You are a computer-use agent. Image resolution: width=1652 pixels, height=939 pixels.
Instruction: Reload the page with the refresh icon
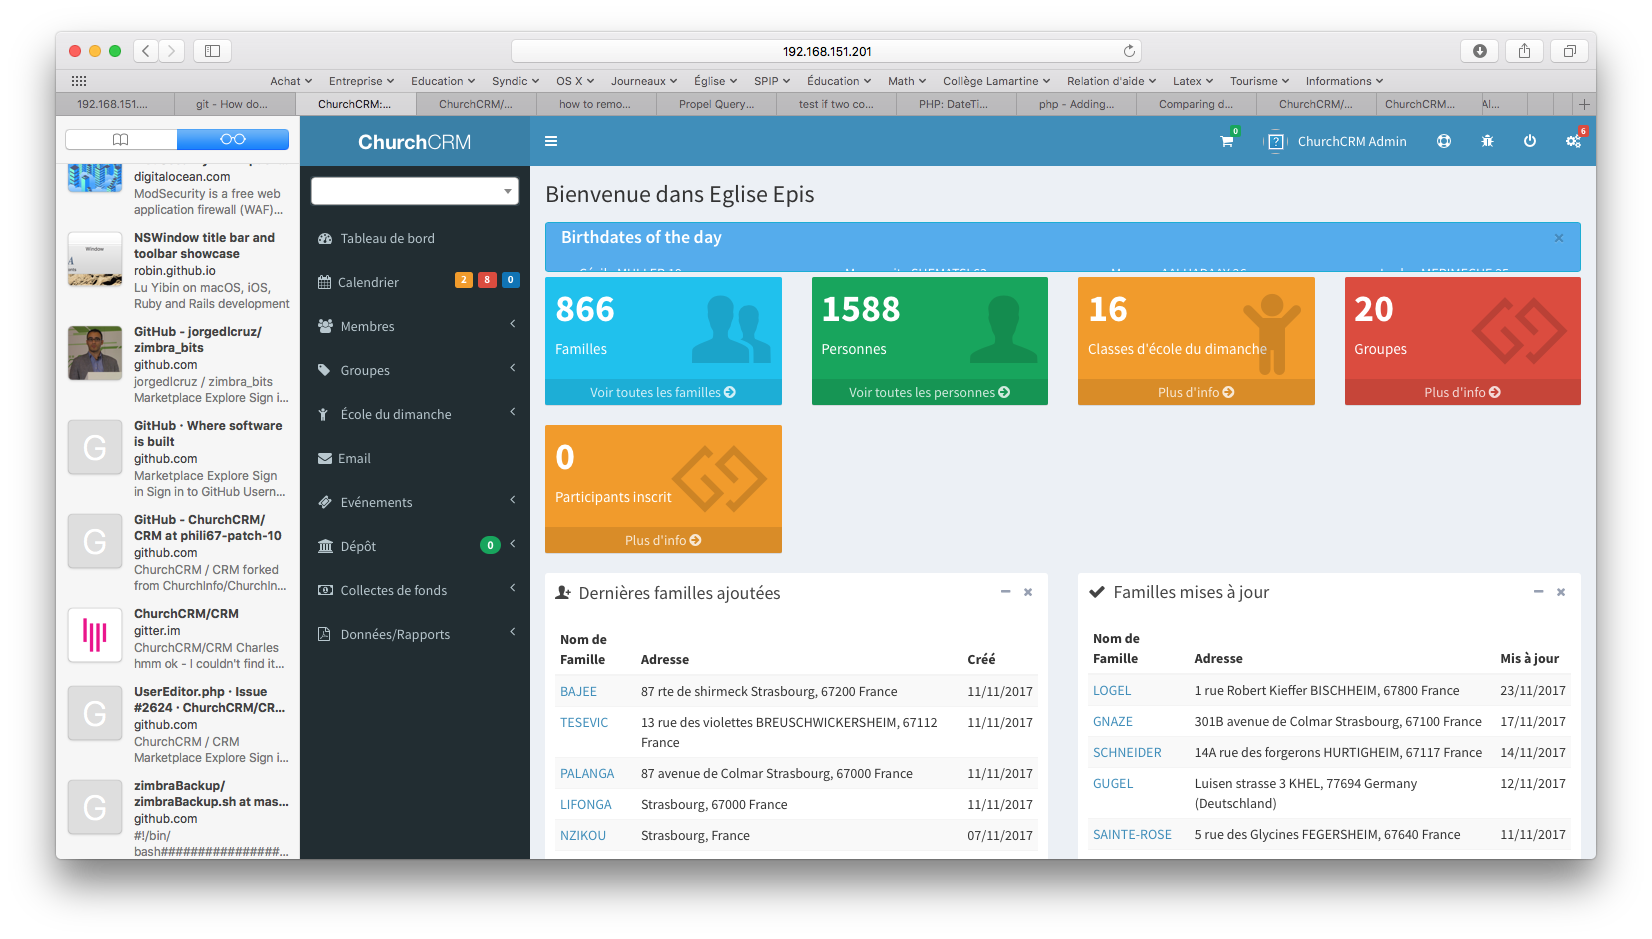tap(1129, 51)
